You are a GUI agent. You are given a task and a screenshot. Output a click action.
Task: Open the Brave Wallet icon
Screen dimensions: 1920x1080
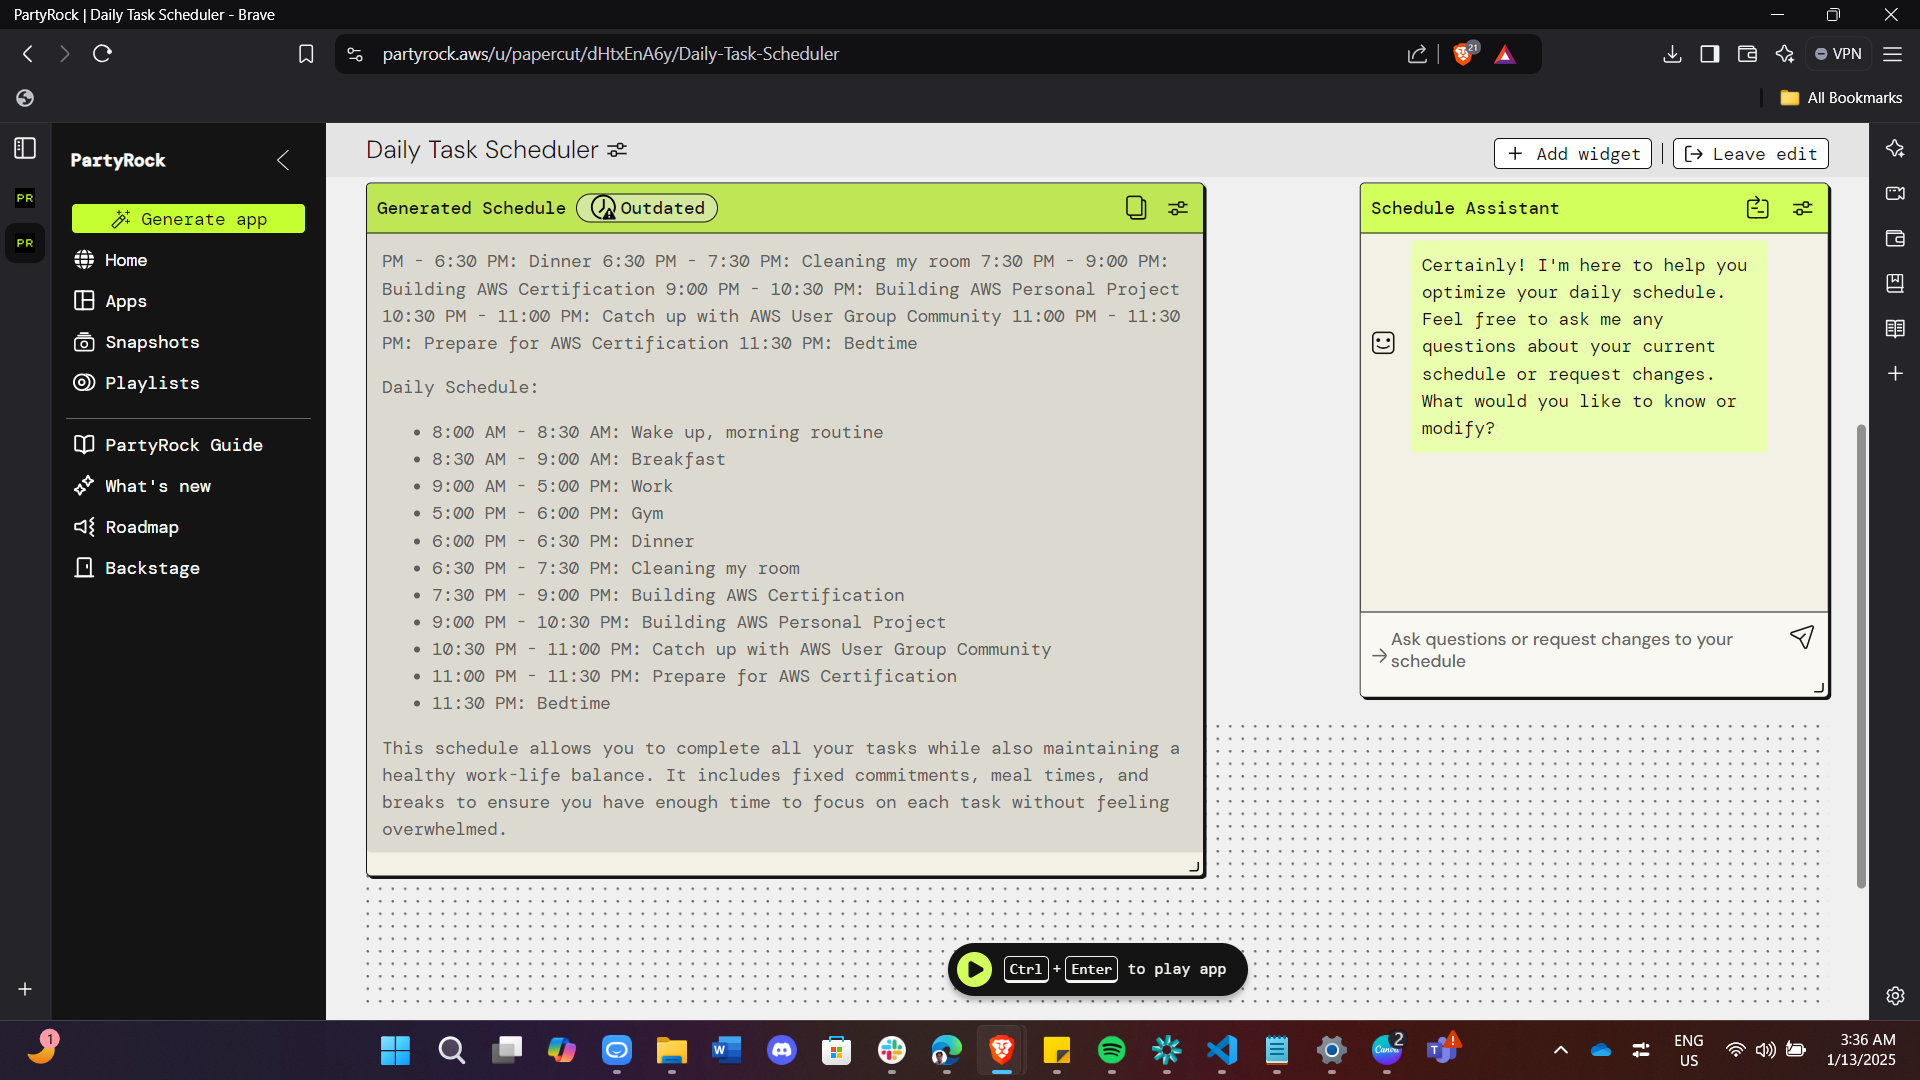click(x=1747, y=54)
